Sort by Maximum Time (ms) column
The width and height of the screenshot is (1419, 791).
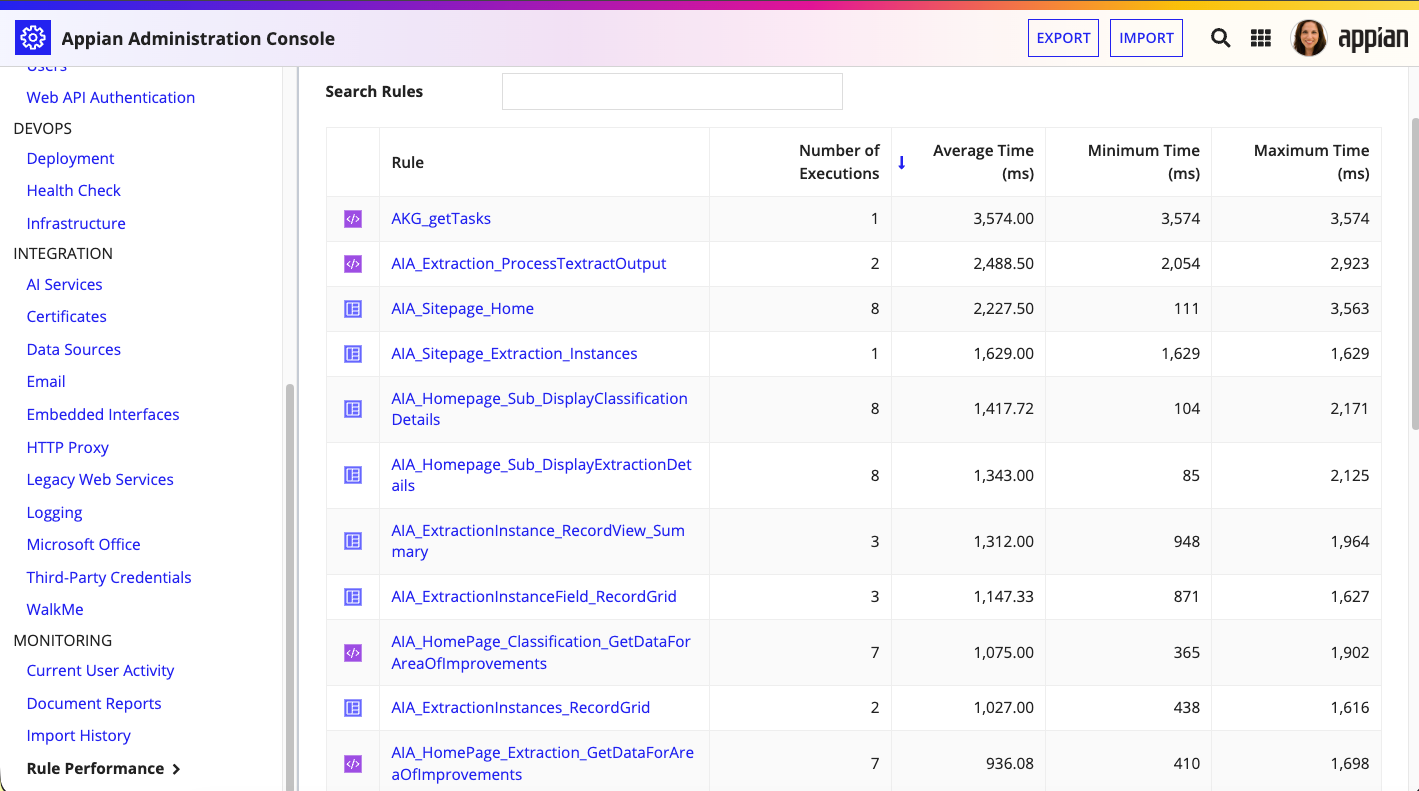pyautogui.click(x=1311, y=162)
